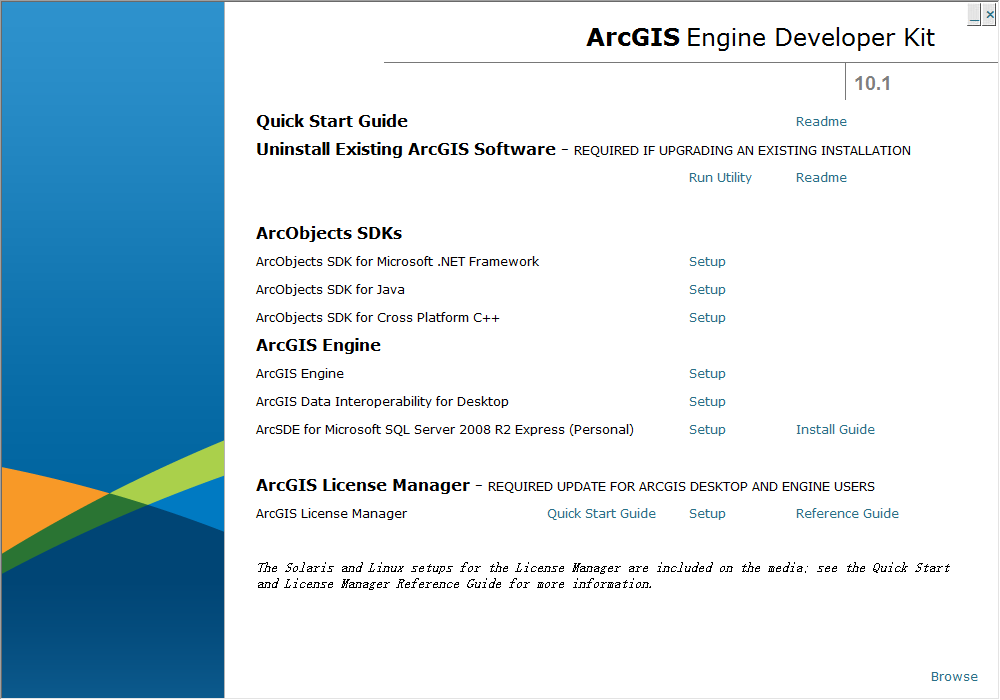This screenshot has width=1000, height=700.
Task: Close the ArcGIS setup window
Action: [x=989, y=14]
